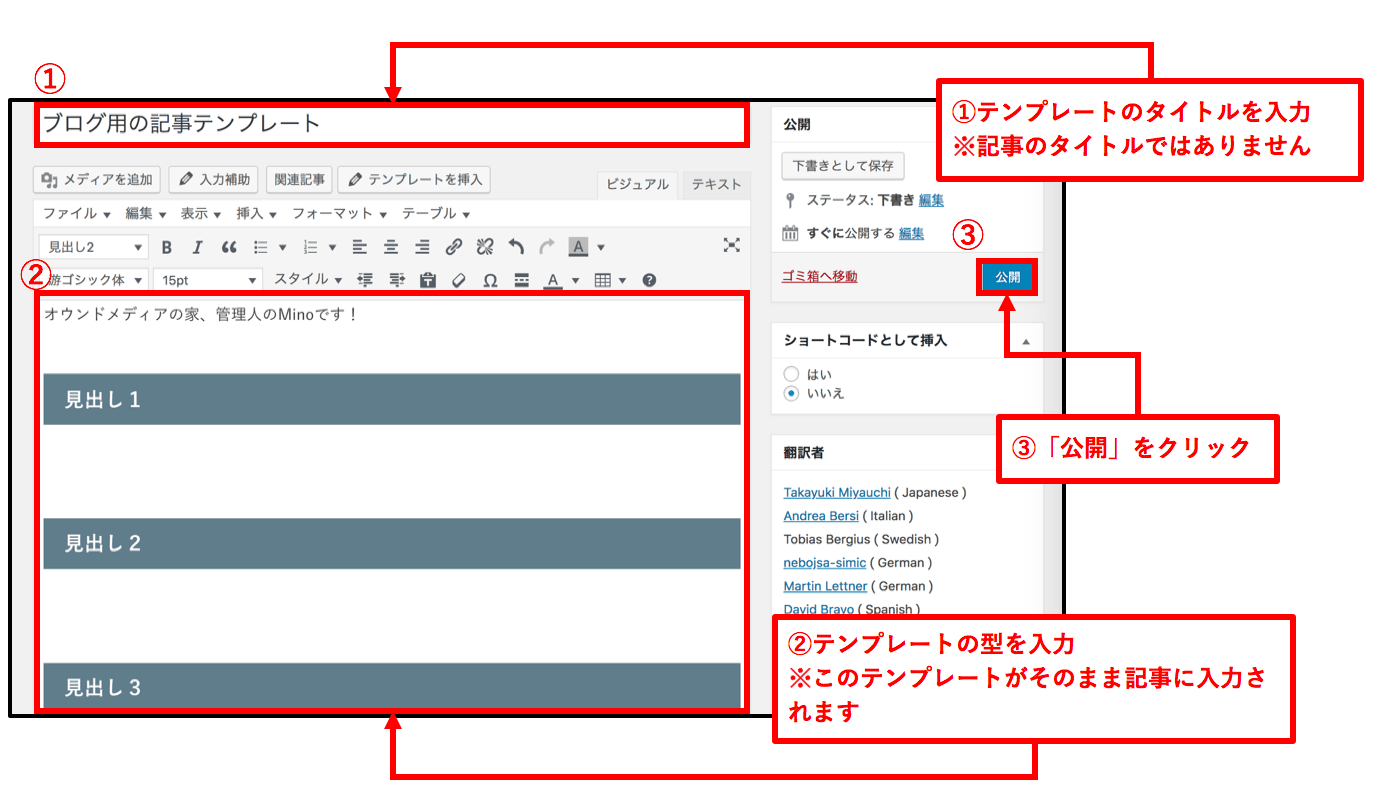Click the メディアを追加 button

pyautogui.click(x=97, y=179)
